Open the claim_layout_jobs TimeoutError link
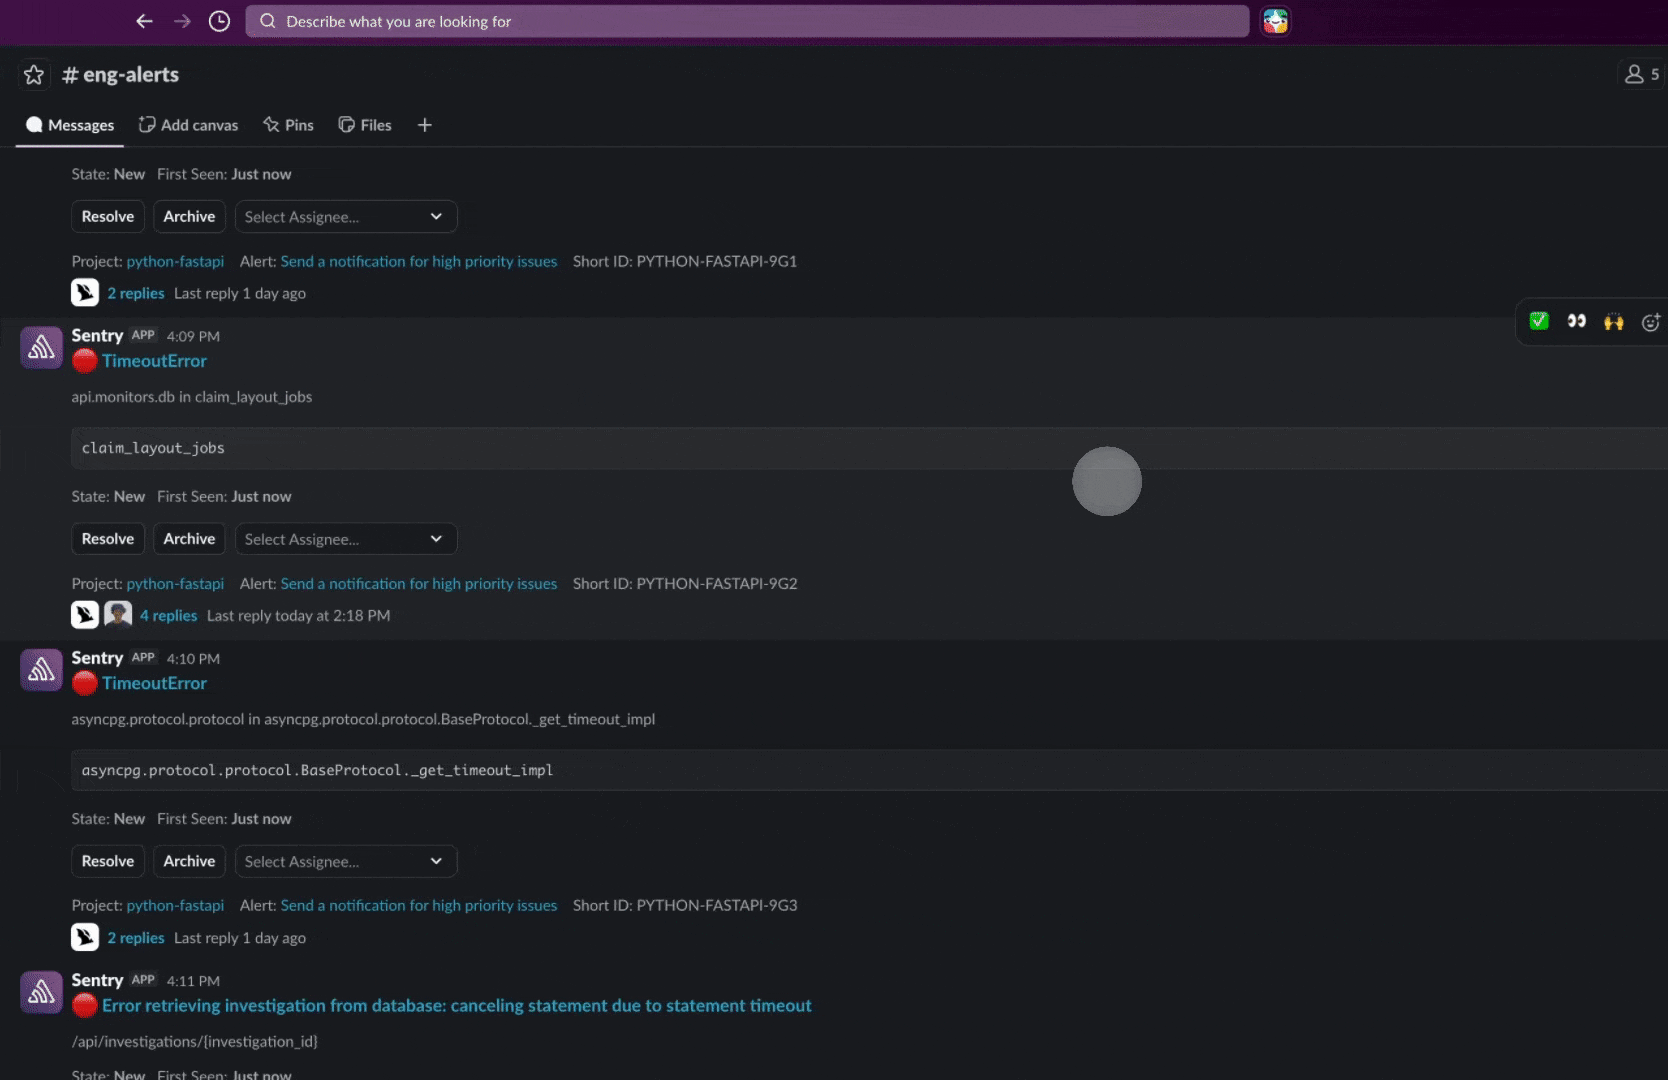The height and width of the screenshot is (1080, 1668). (x=154, y=361)
